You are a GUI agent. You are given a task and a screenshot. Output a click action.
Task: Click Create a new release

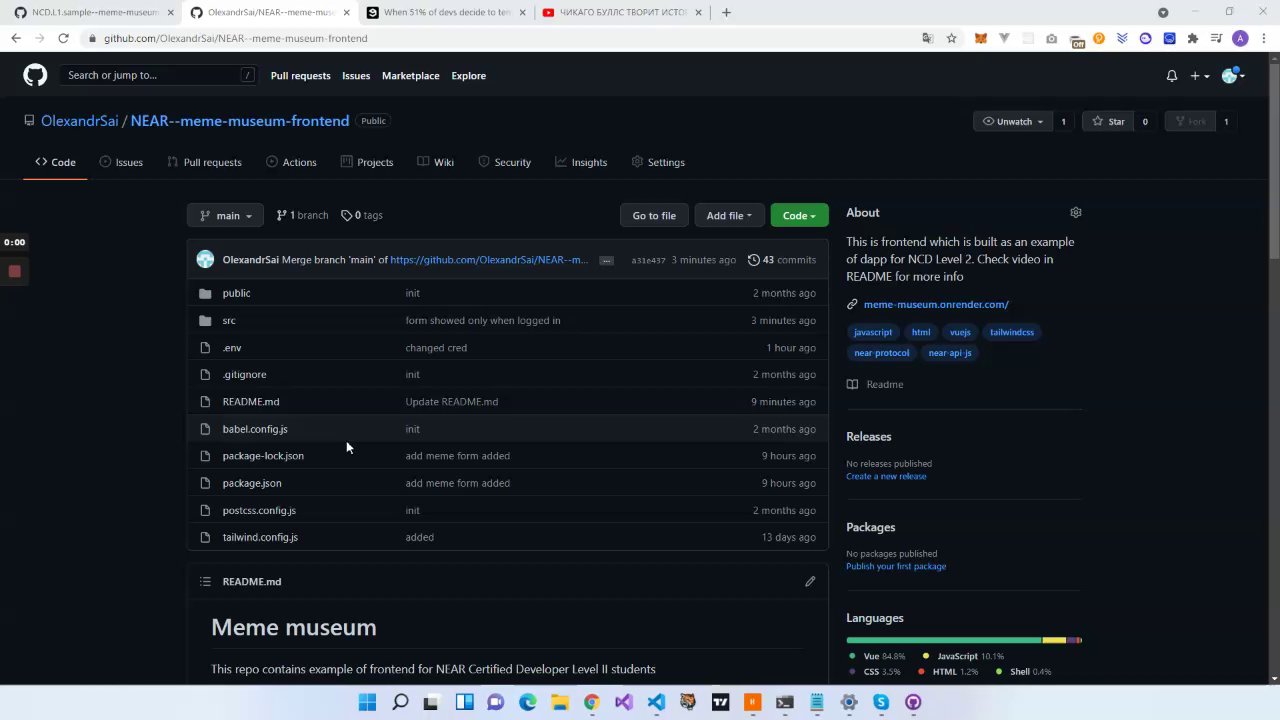coord(886,477)
